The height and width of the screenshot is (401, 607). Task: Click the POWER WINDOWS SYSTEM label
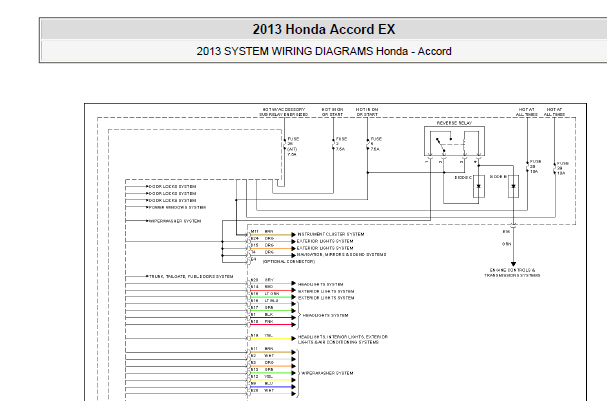coord(177,207)
